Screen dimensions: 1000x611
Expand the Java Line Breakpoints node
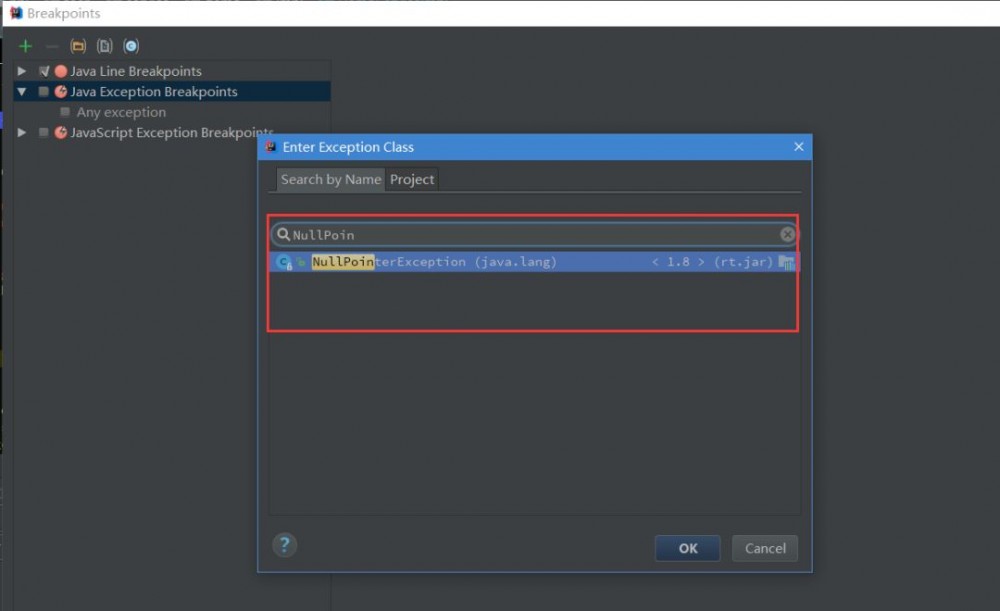click(x=22, y=71)
